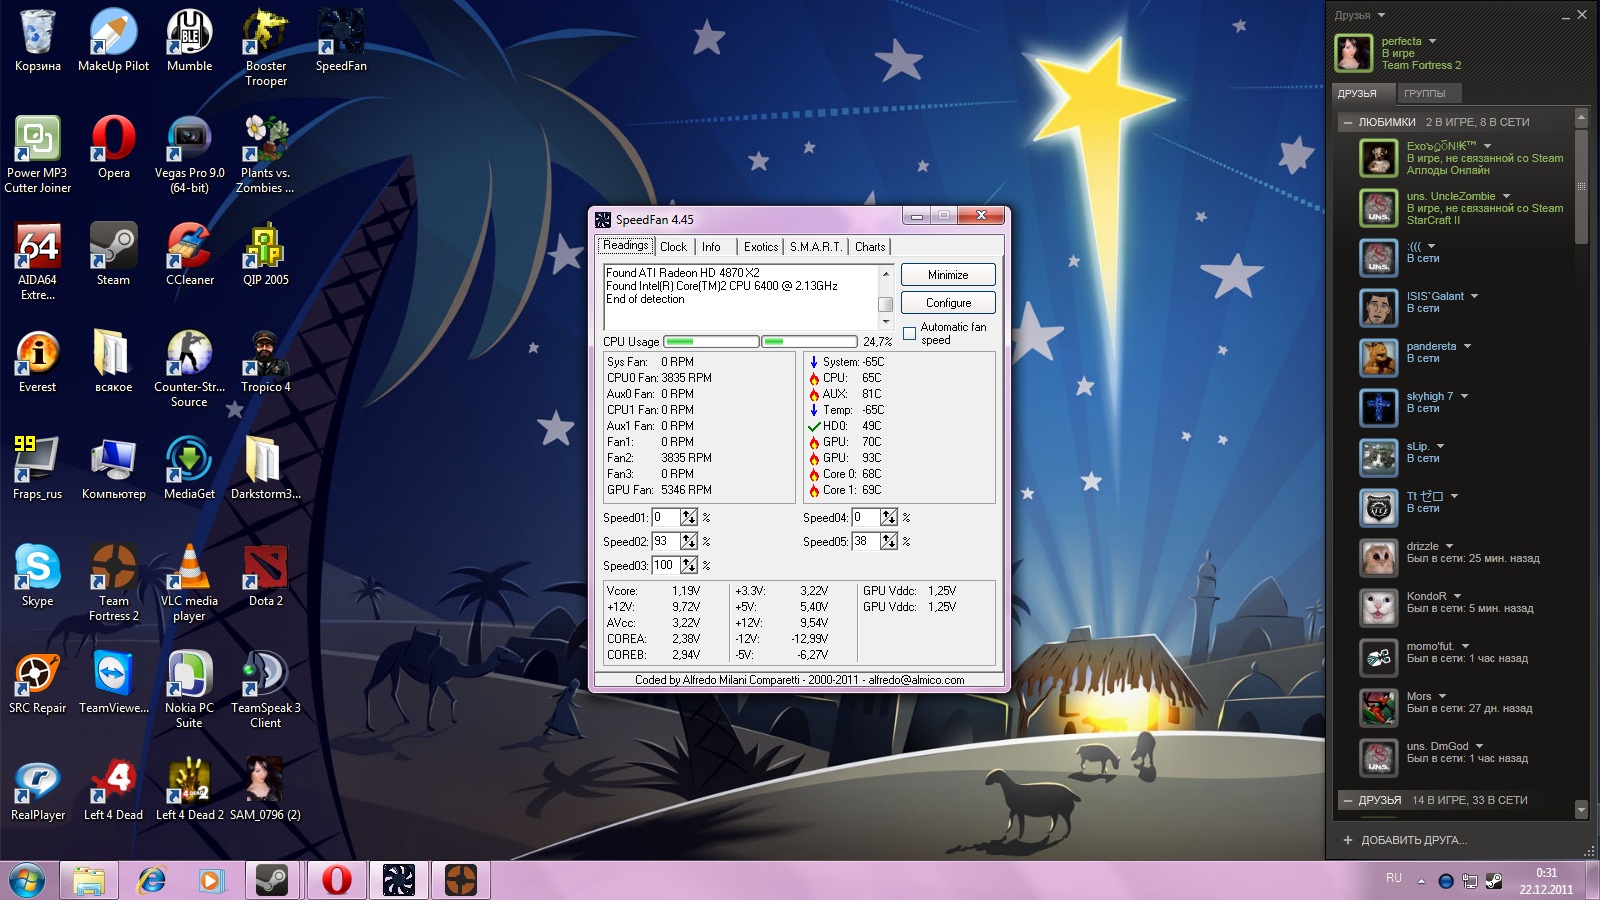The height and width of the screenshot is (900, 1600).
Task: Launch TeamViewer desktop shortcut
Action: [113, 682]
